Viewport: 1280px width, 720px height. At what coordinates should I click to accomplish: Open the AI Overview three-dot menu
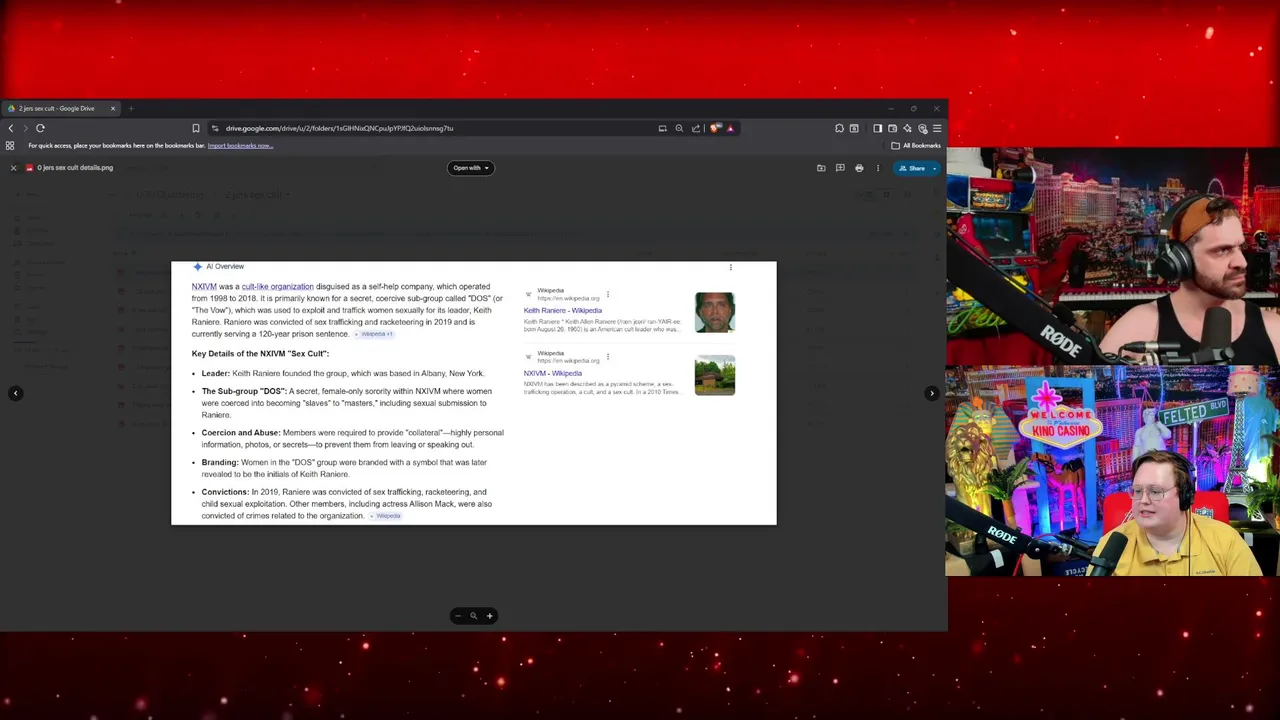731,267
